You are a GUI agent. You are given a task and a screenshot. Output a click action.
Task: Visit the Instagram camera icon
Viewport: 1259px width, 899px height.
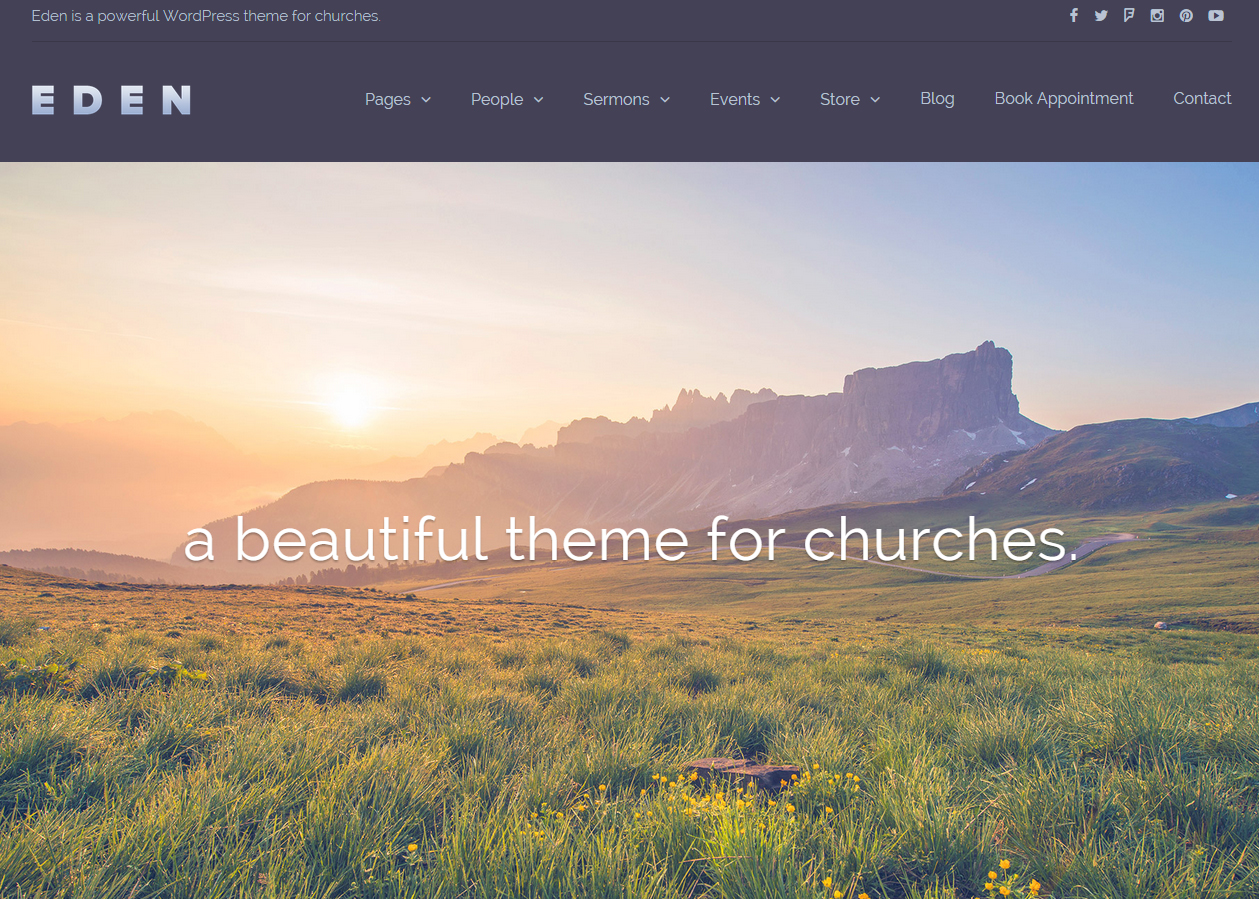pyautogui.click(x=1157, y=15)
